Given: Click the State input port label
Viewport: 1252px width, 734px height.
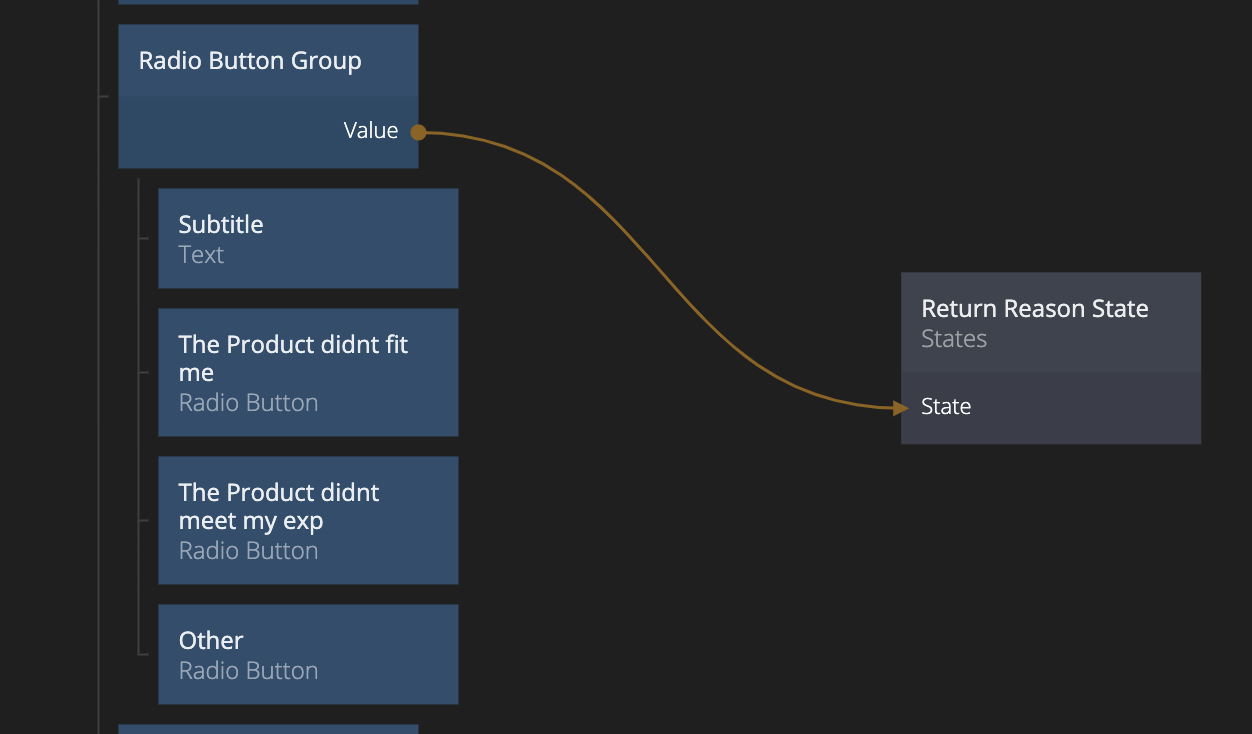Looking at the screenshot, I should [x=946, y=407].
